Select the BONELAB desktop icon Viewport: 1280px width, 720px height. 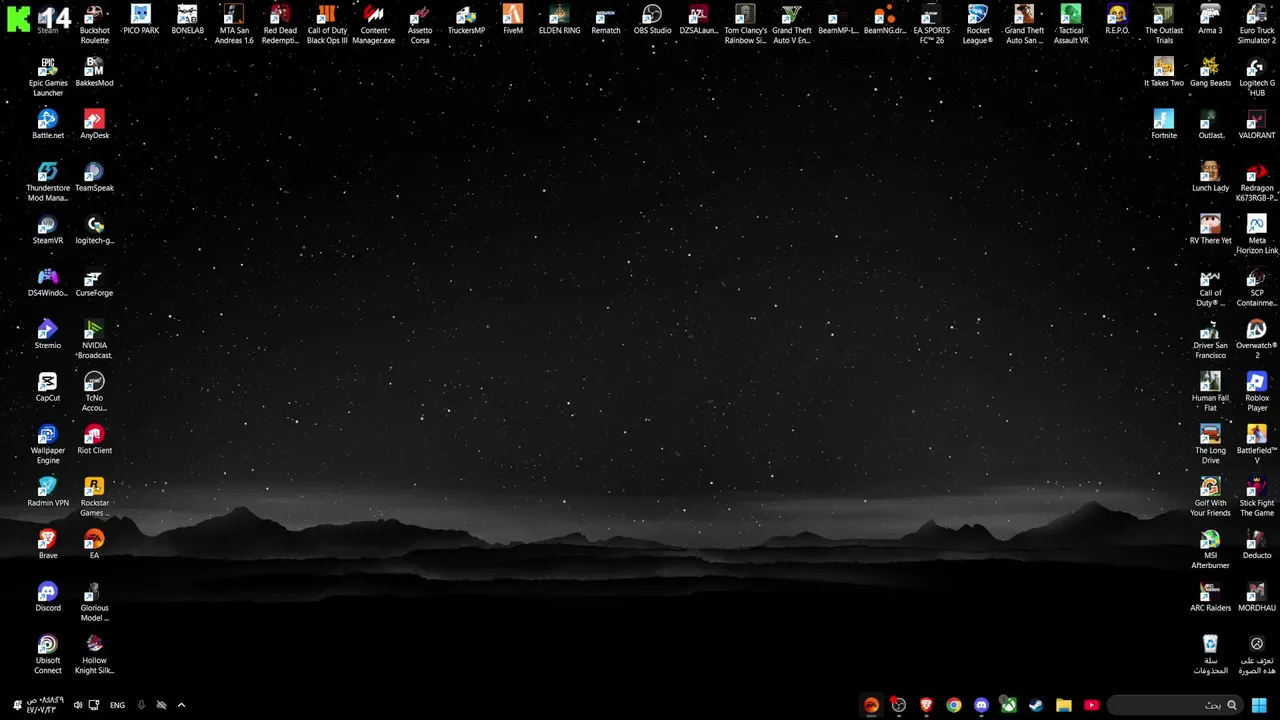point(187,20)
